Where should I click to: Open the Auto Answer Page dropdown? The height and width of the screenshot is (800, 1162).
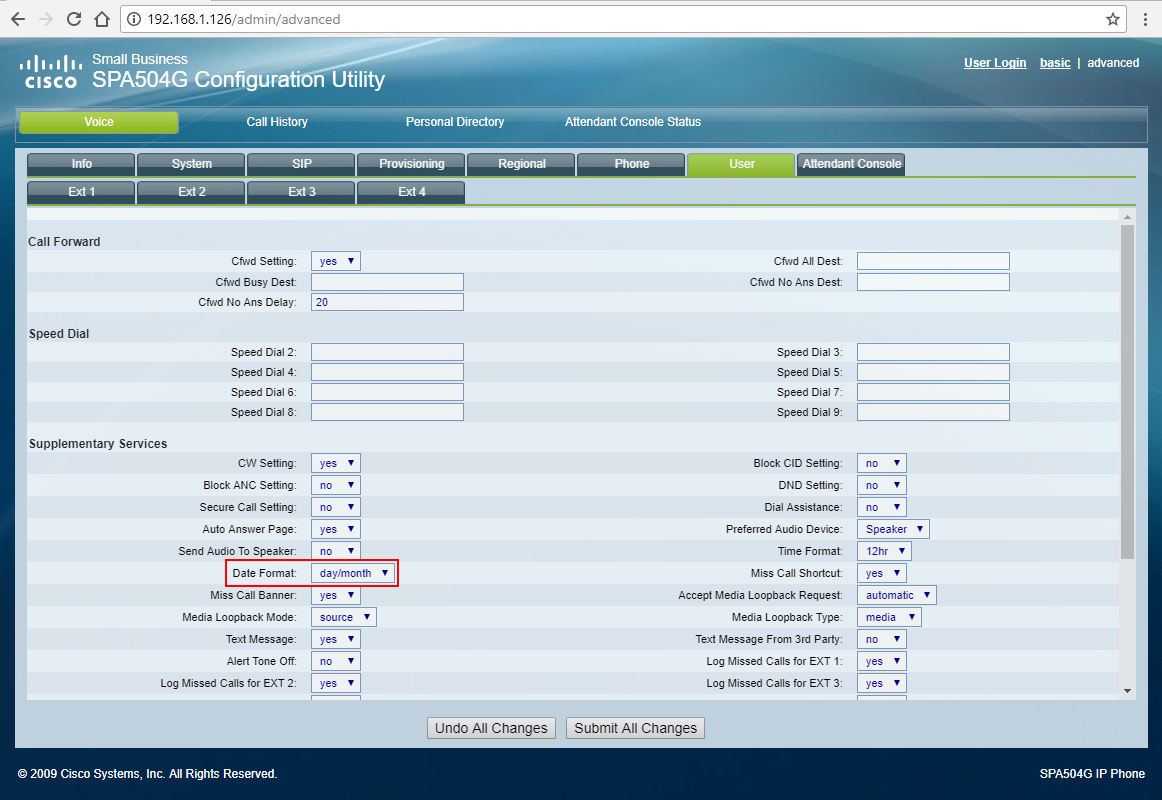pos(336,529)
